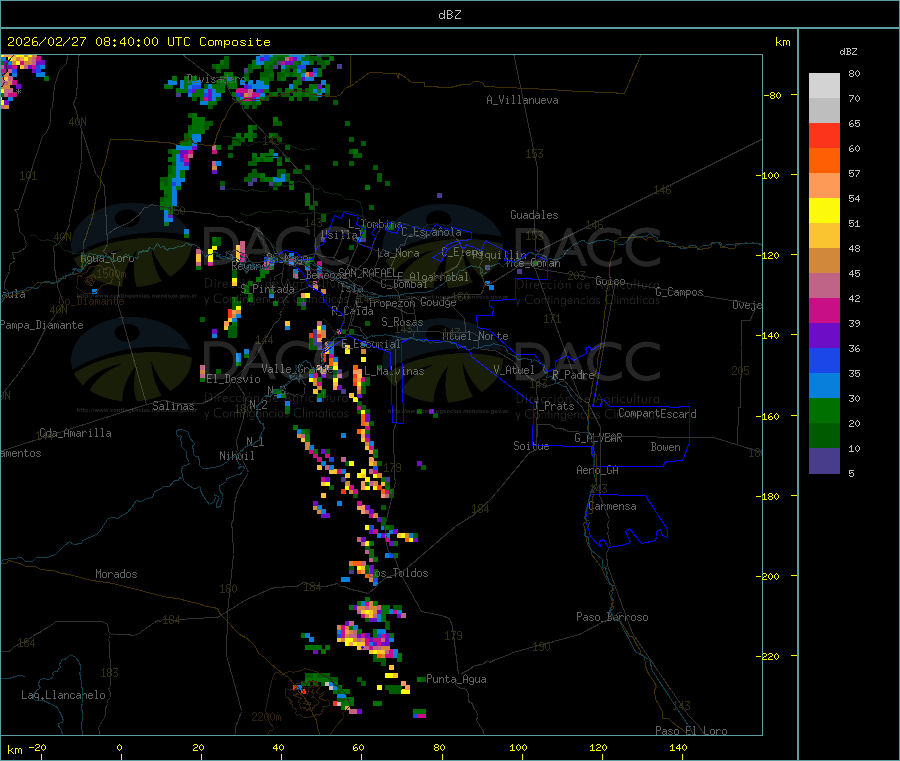Click the Punta_Agua location label
The height and width of the screenshot is (761, 900).
(x=456, y=679)
